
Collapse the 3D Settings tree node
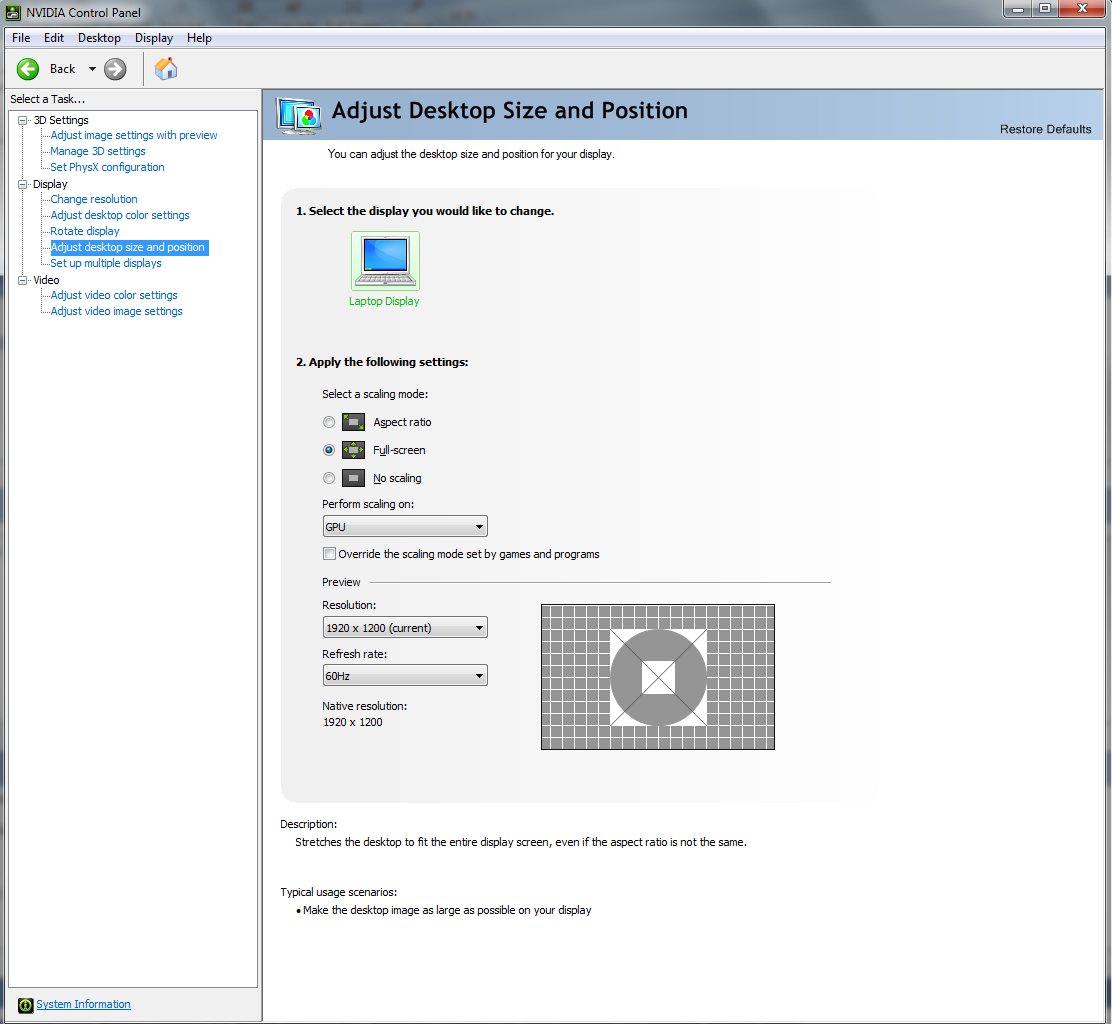tap(23, 121)
